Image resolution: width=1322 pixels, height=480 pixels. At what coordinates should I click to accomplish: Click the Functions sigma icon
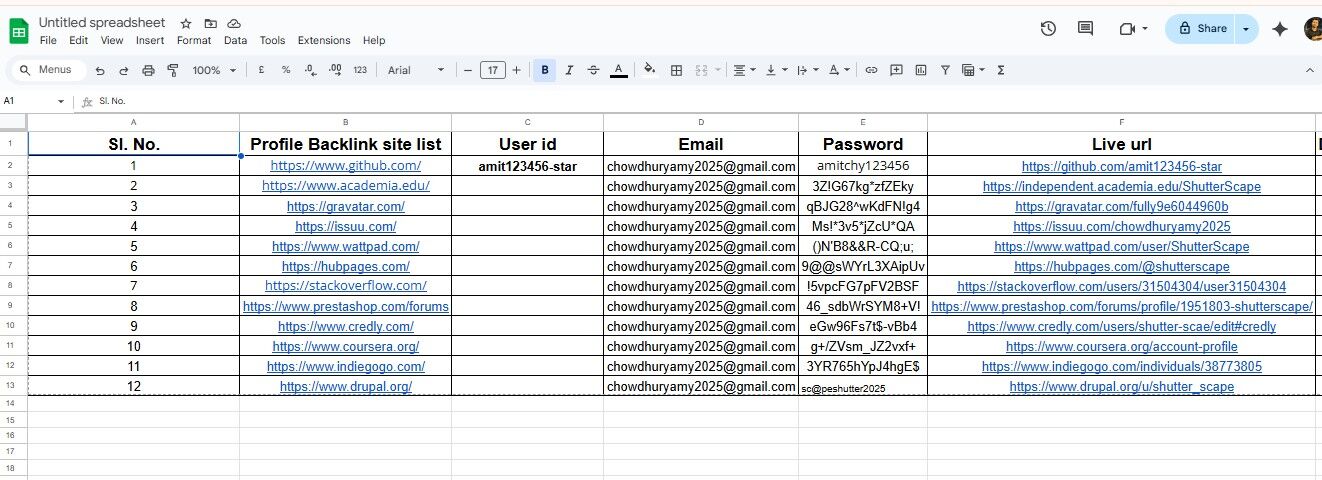click(x=1001, y=70)
